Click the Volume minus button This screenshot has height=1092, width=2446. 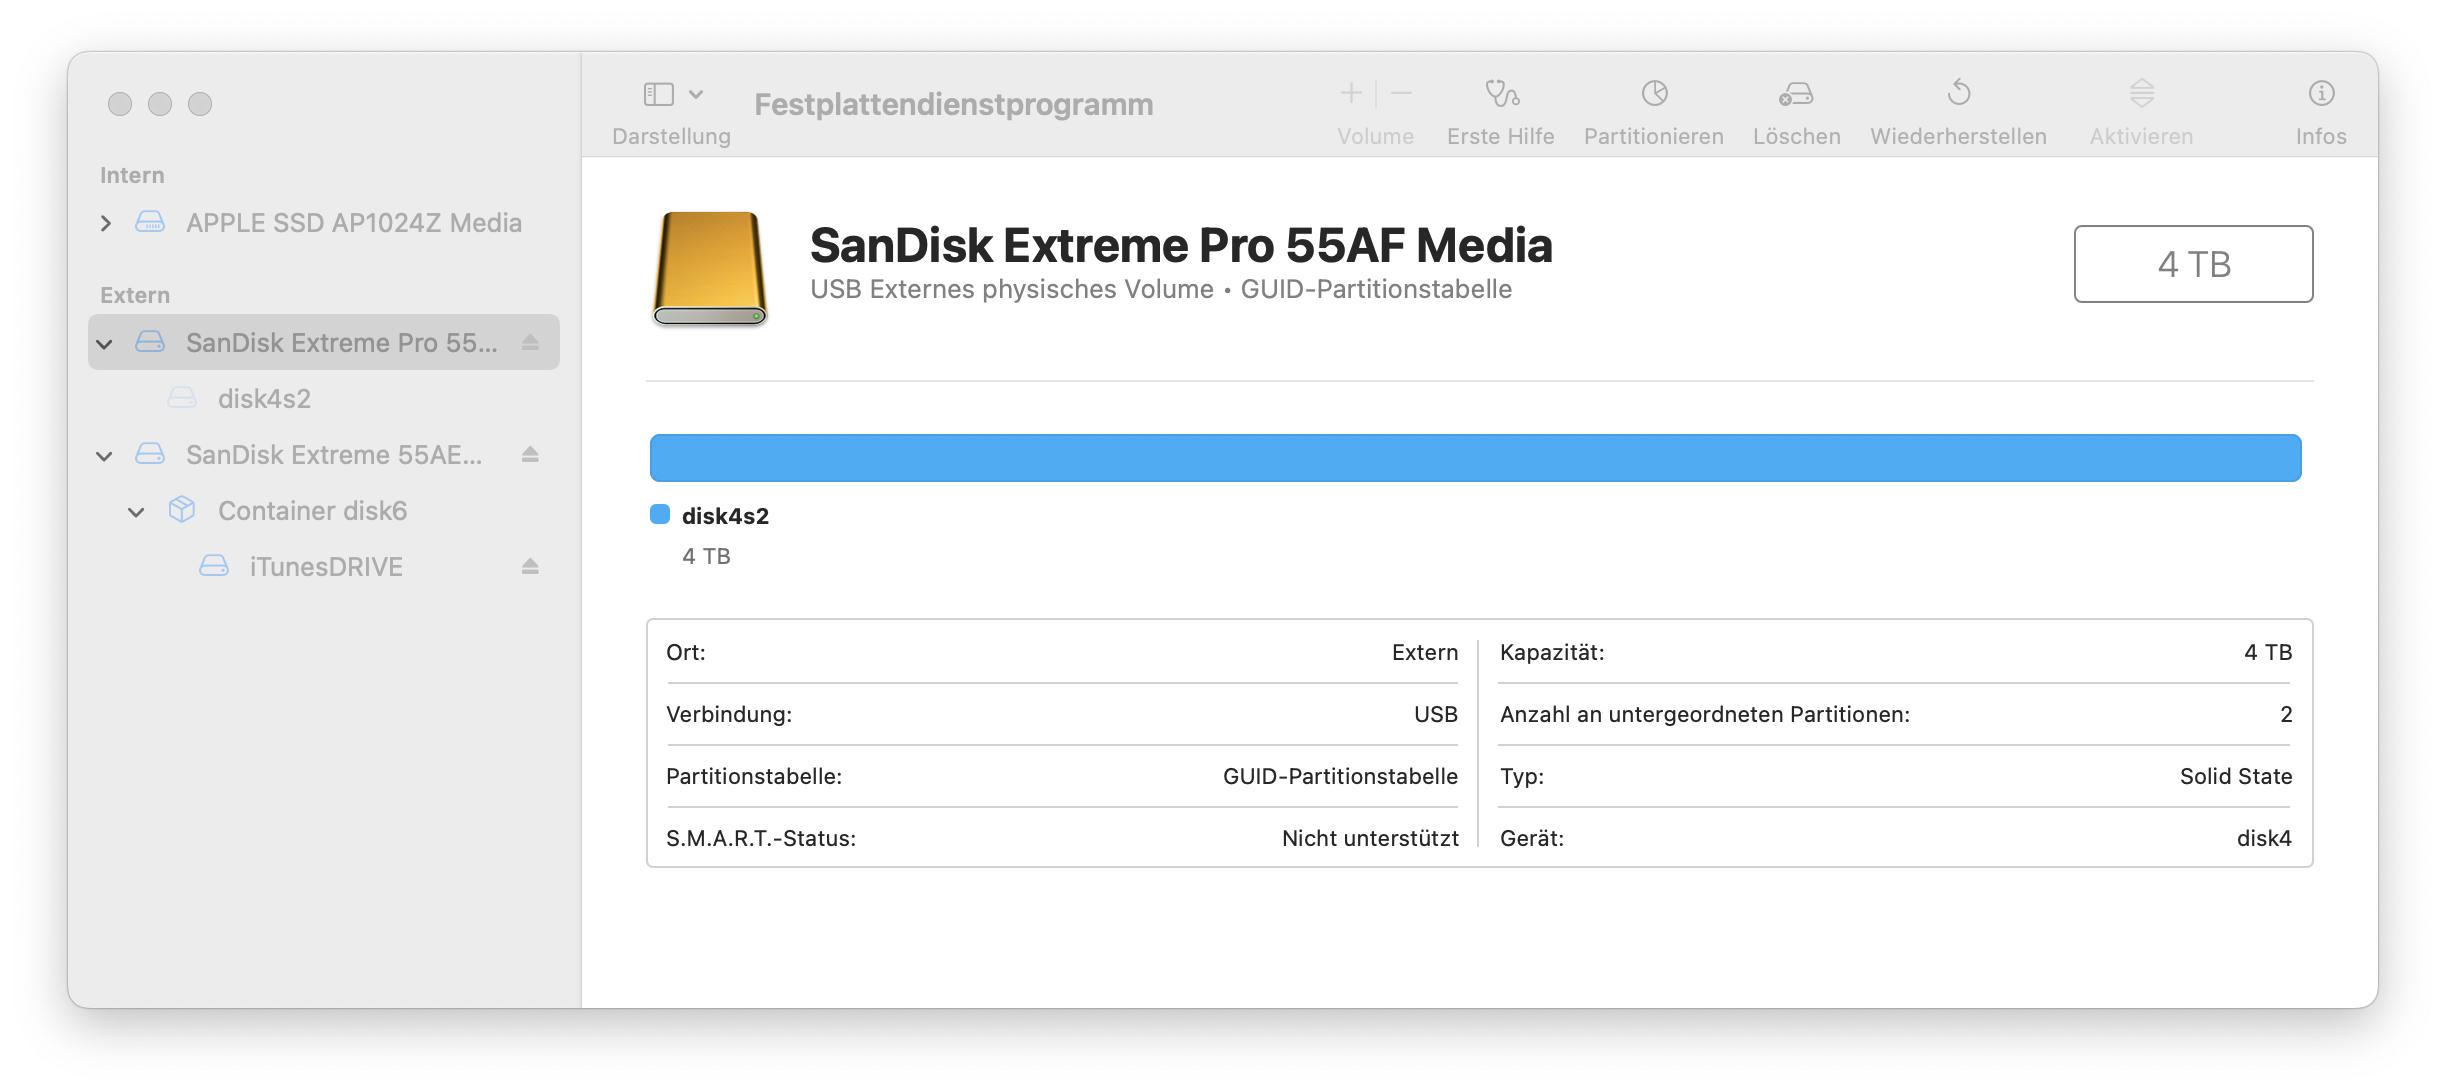[x=1400, y=93]
